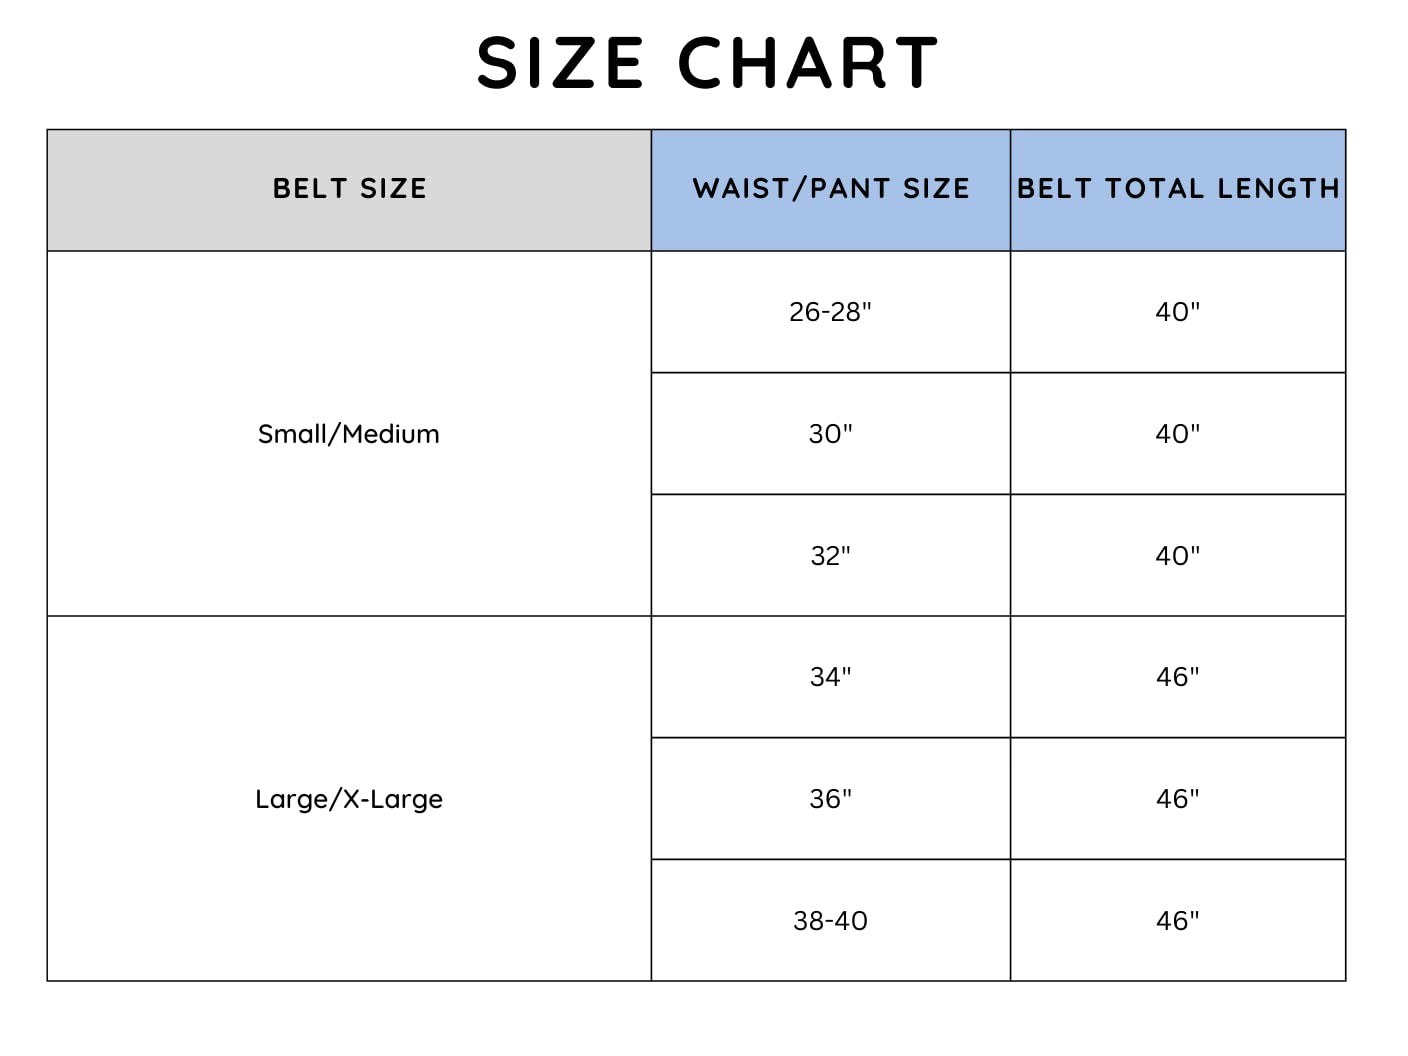1408x1056 pixels.
Task: Click the 26-28" waist size cell
Action: point(830,312)
